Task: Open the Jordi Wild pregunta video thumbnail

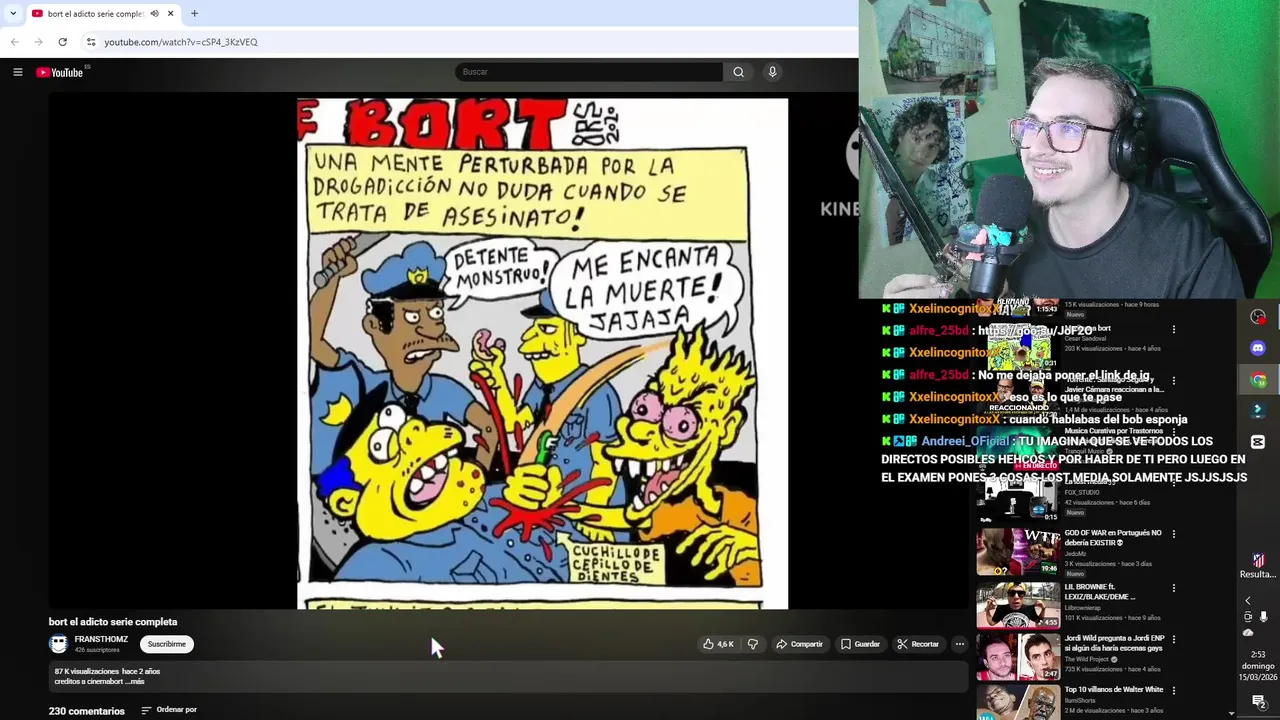Action: [x=1018, y=656]
